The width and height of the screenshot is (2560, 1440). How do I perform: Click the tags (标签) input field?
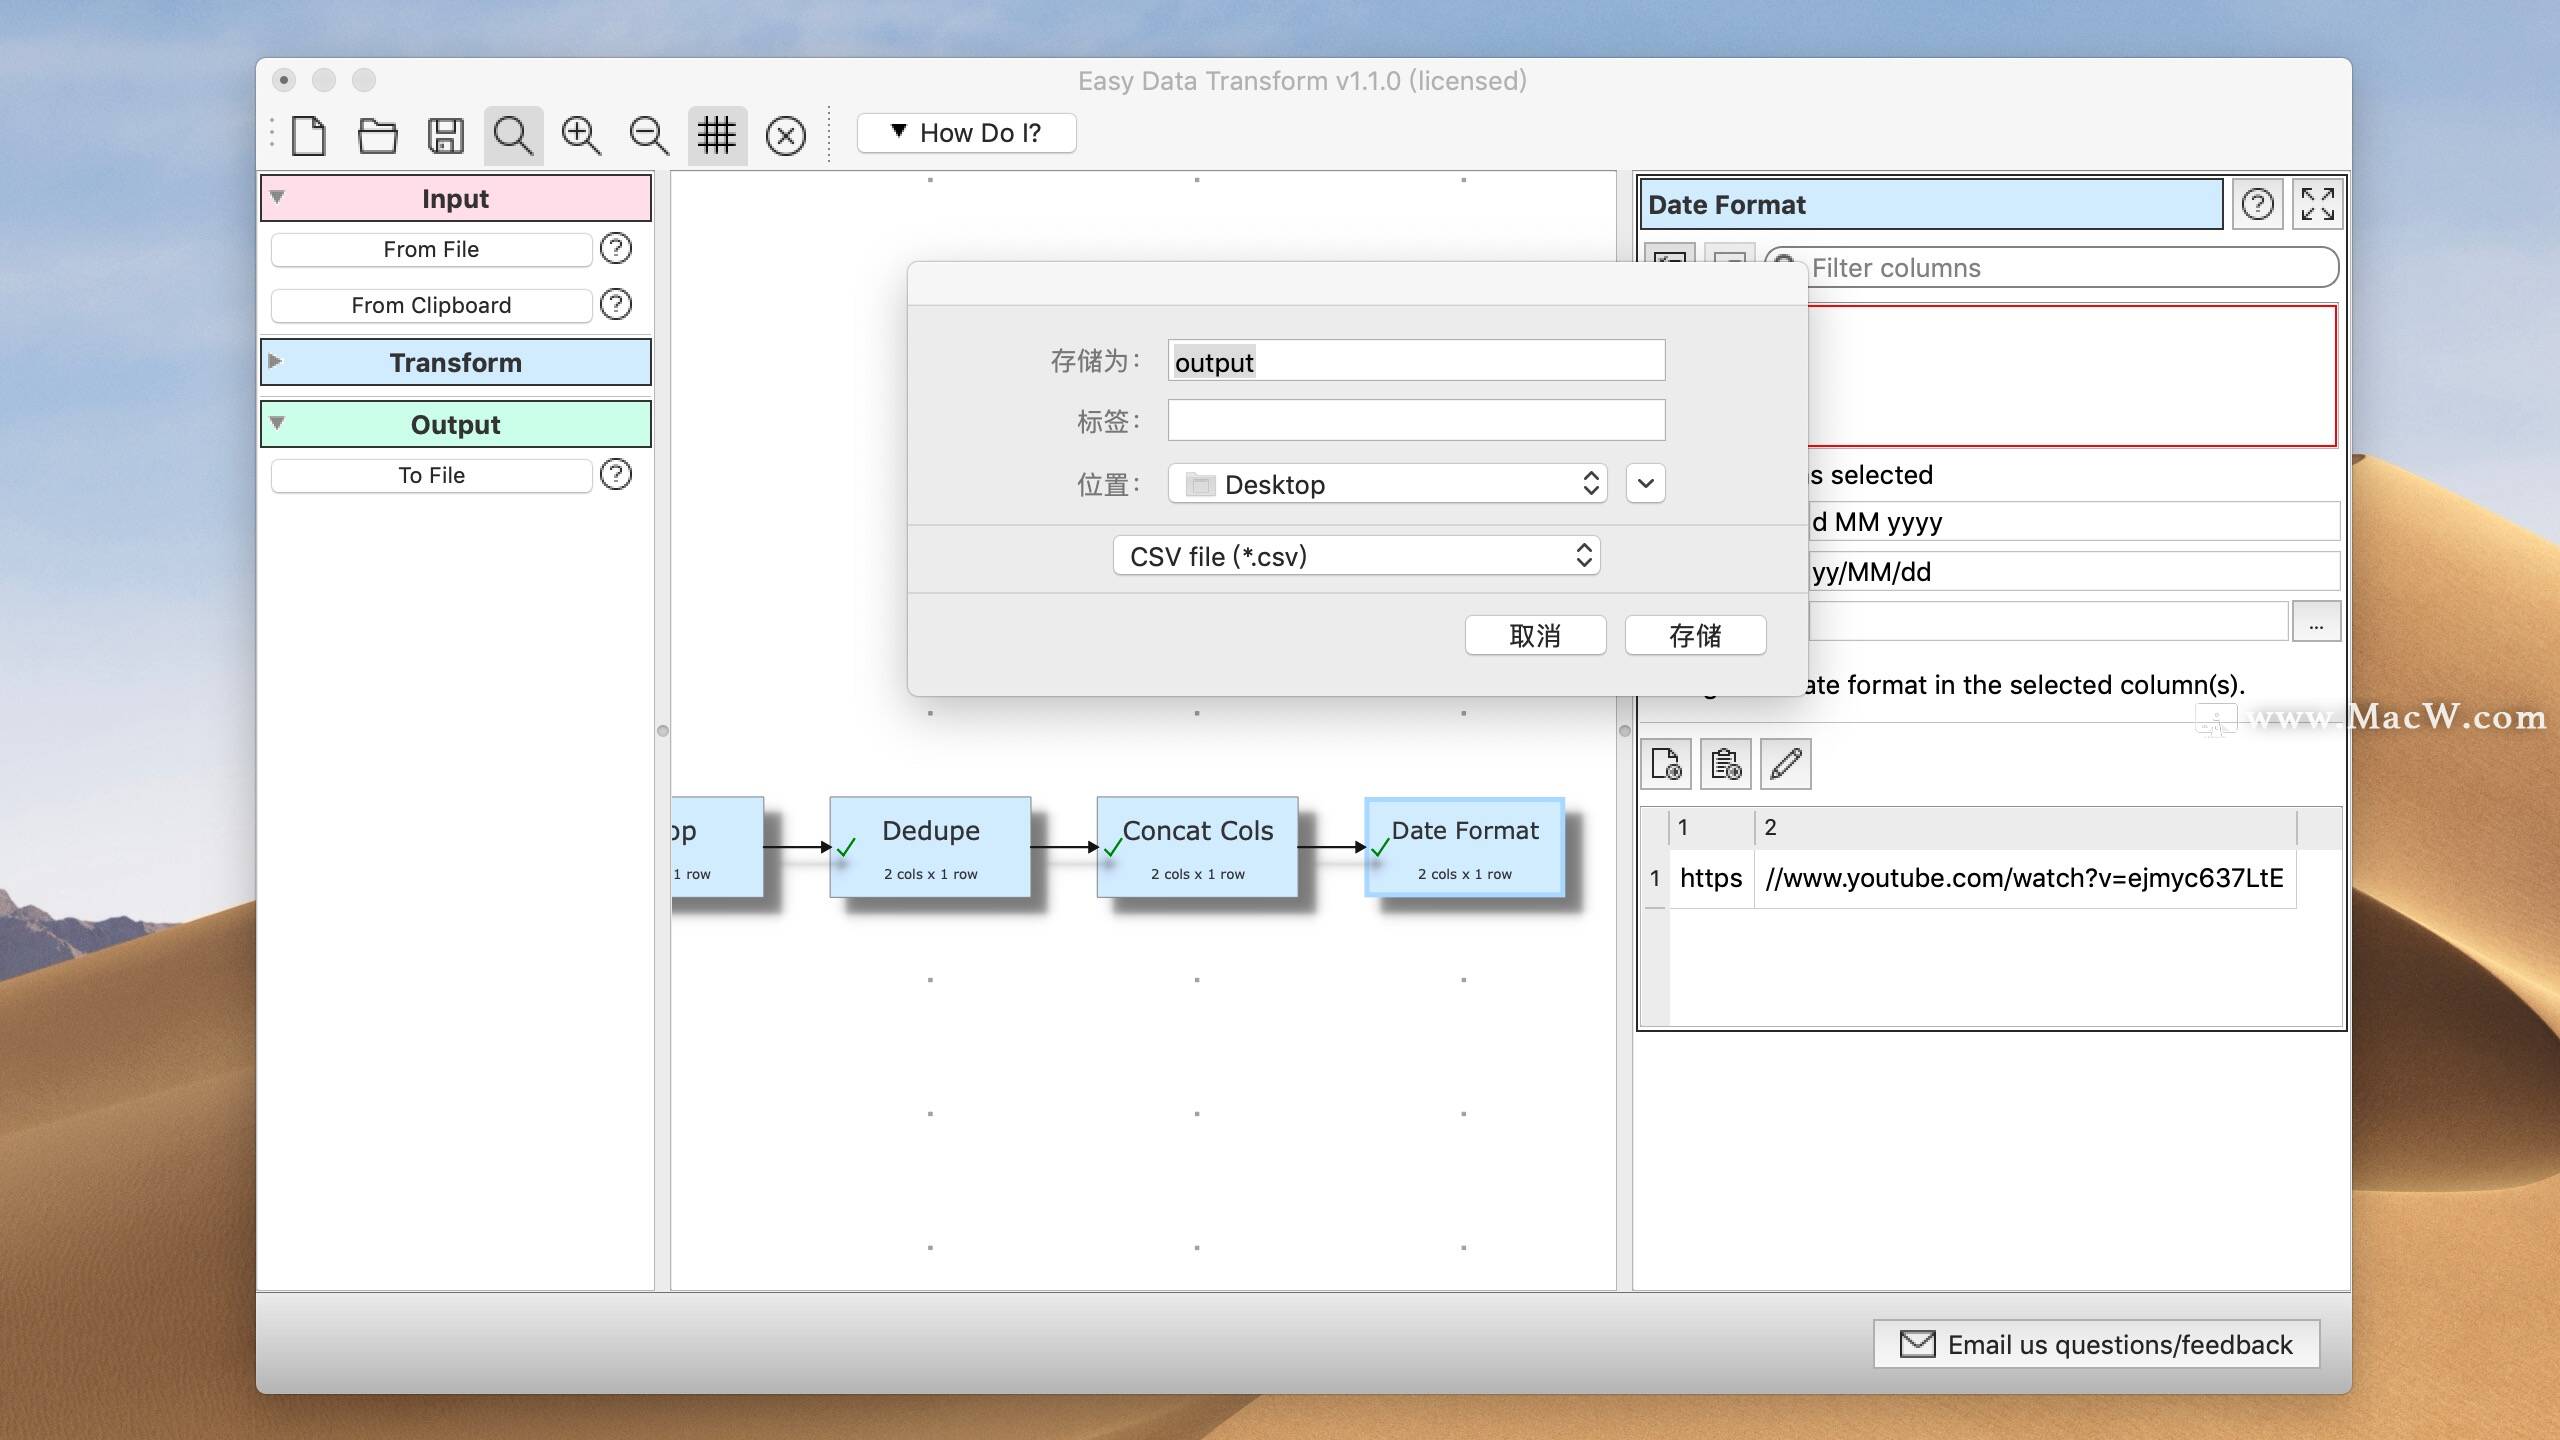(x=1416, y=420)
